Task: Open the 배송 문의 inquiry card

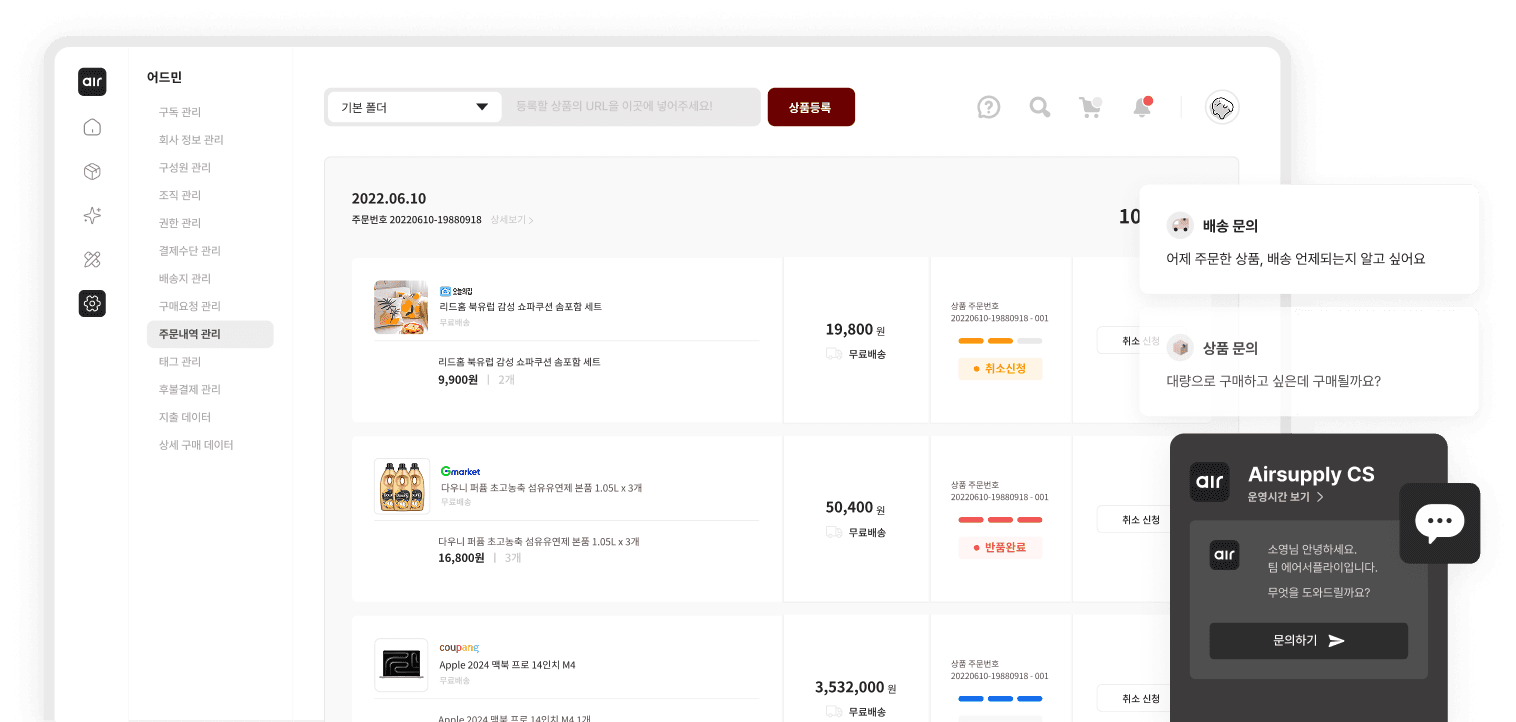Action: 1309,240
